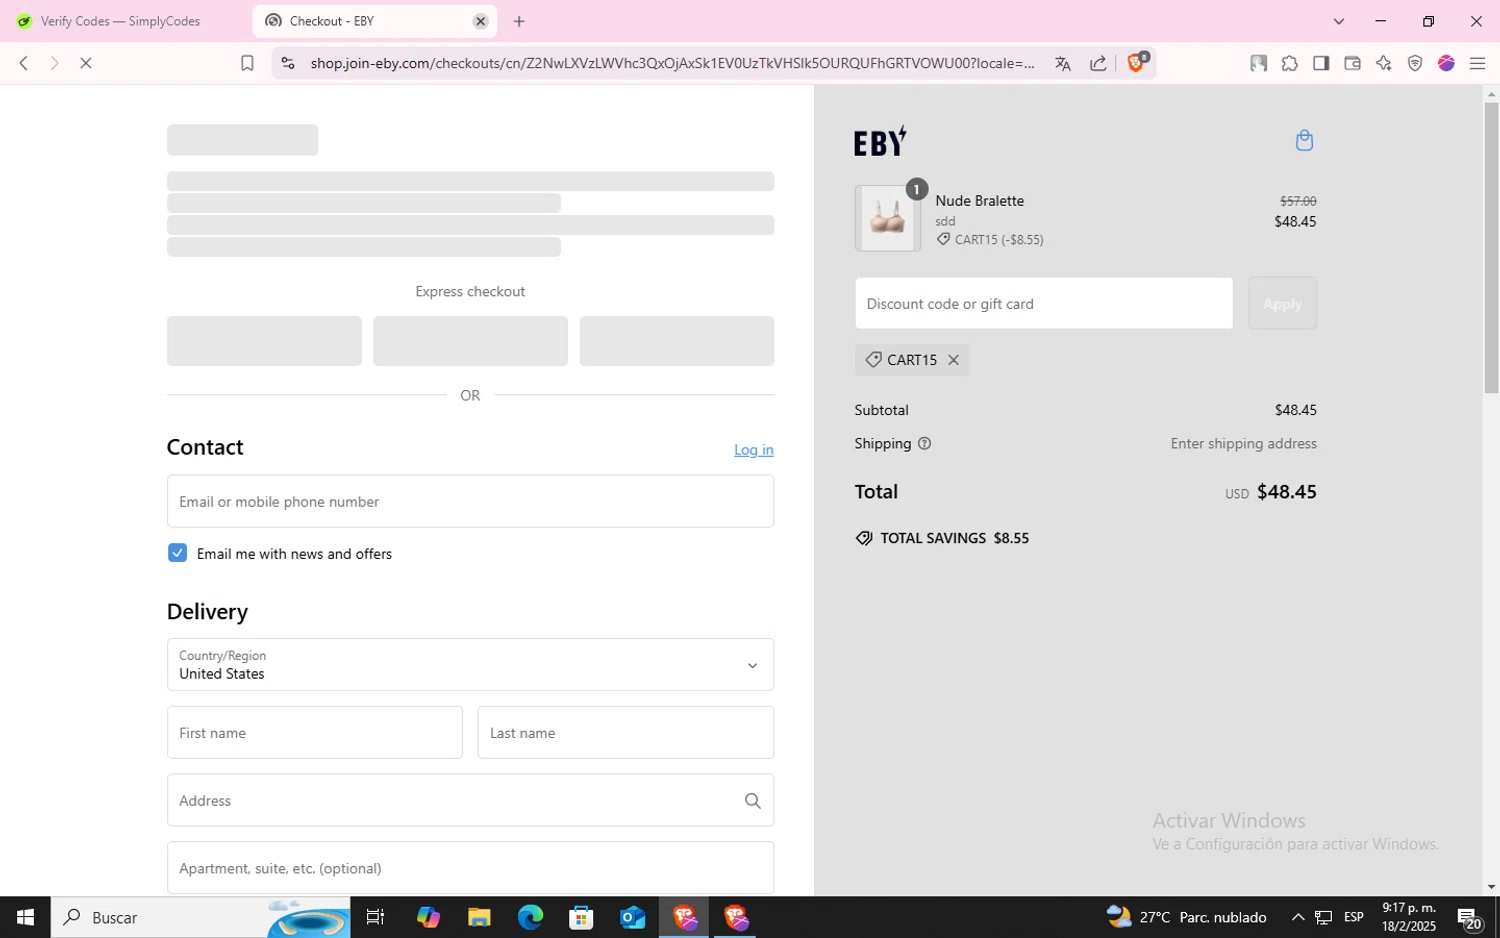Open File Explorer from the taskbar

coord(479,917)
